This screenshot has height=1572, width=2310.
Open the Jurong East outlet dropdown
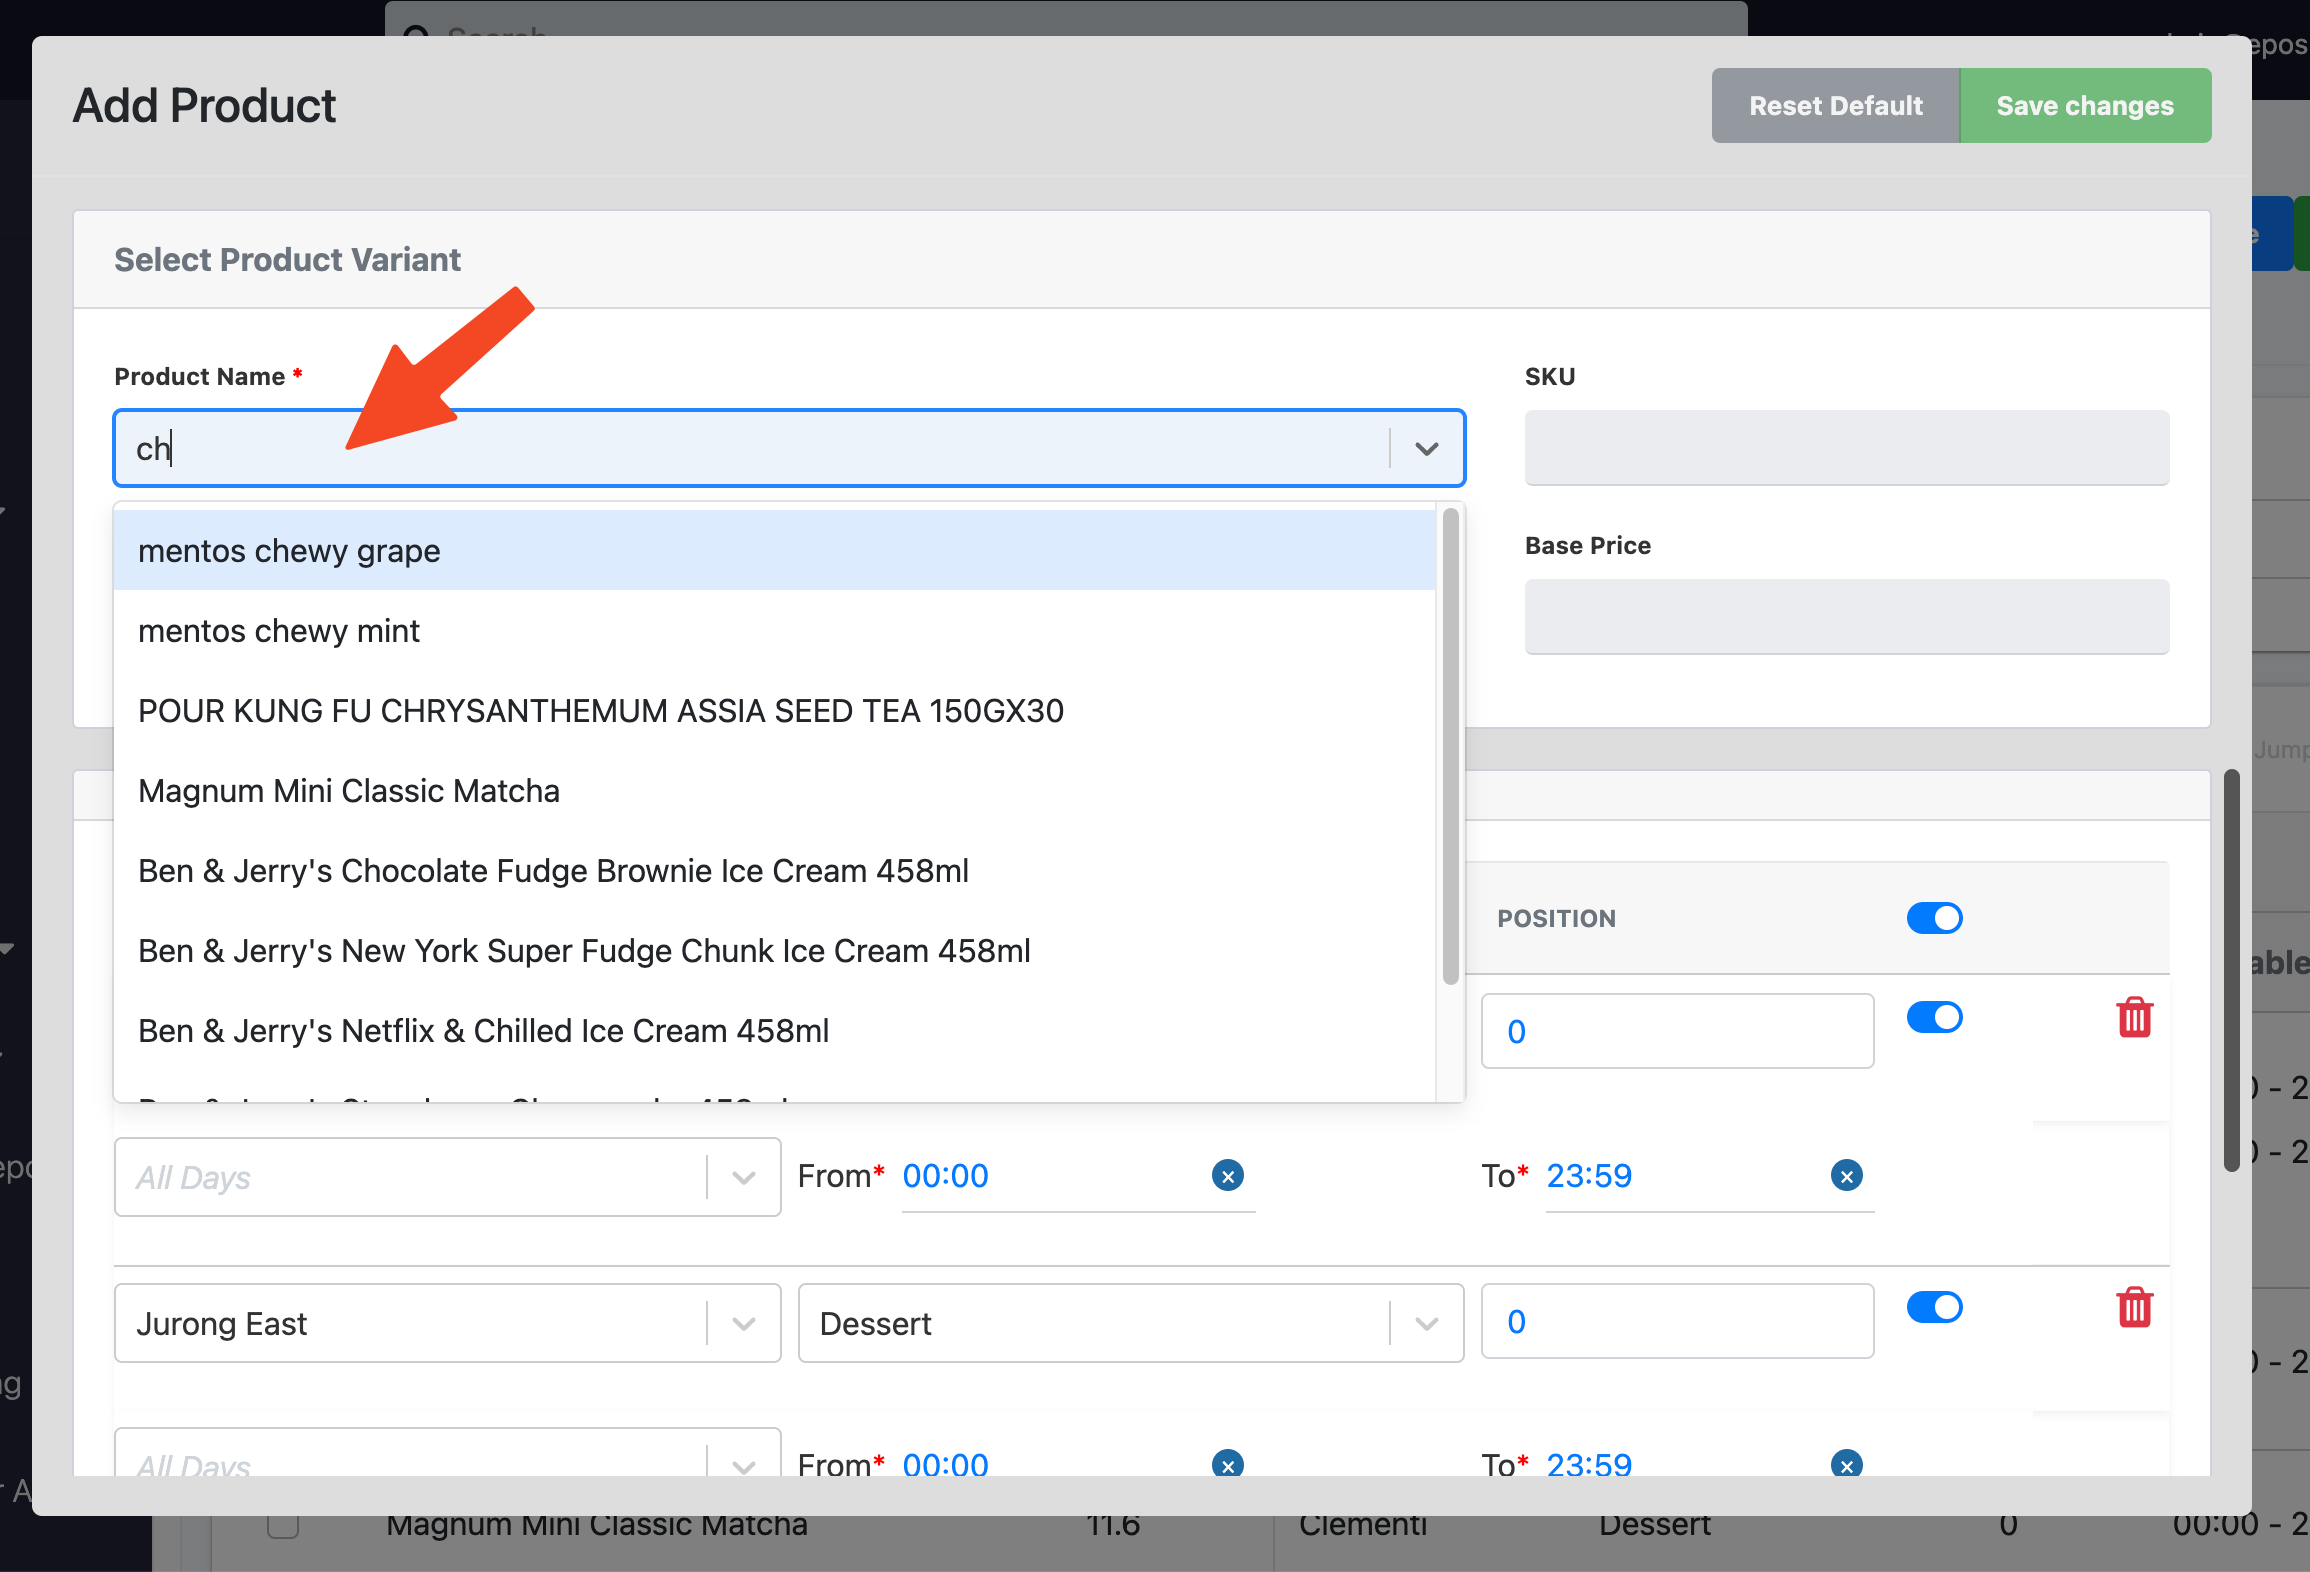(447, 1323)
